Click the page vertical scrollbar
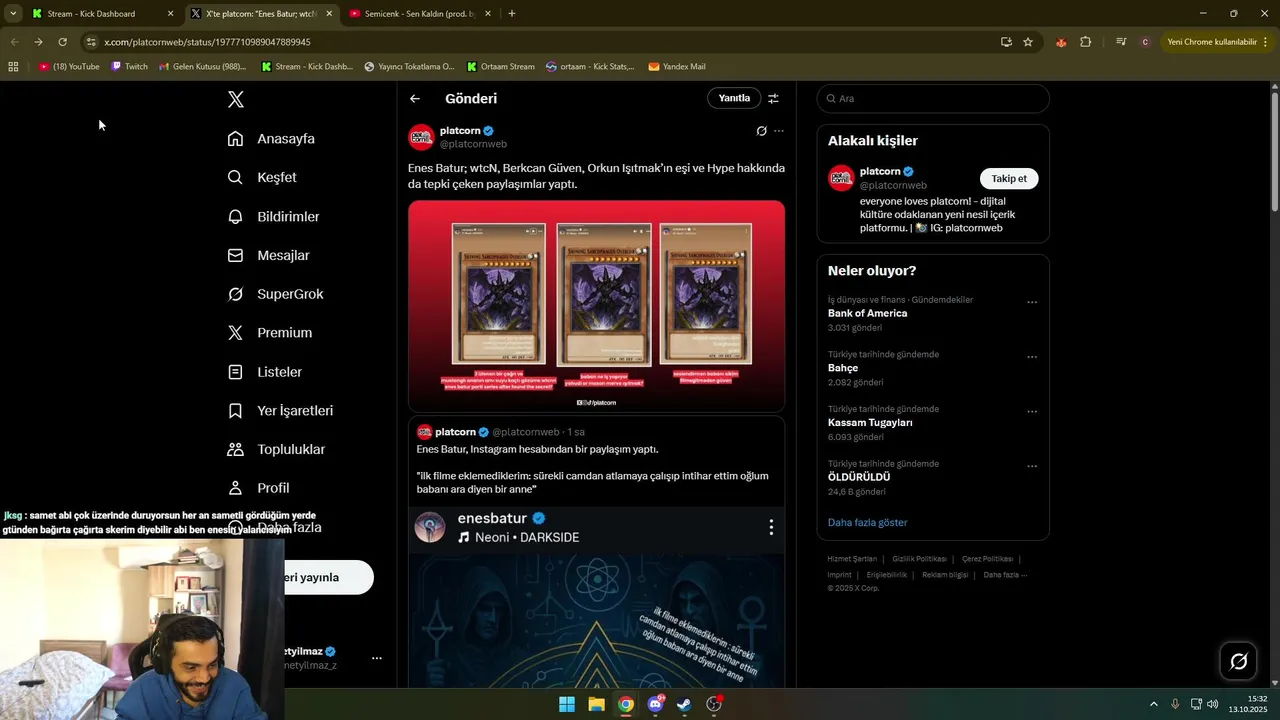Image resolution: width=1280 pixels, height=720 pixels. pos(1274,150)
